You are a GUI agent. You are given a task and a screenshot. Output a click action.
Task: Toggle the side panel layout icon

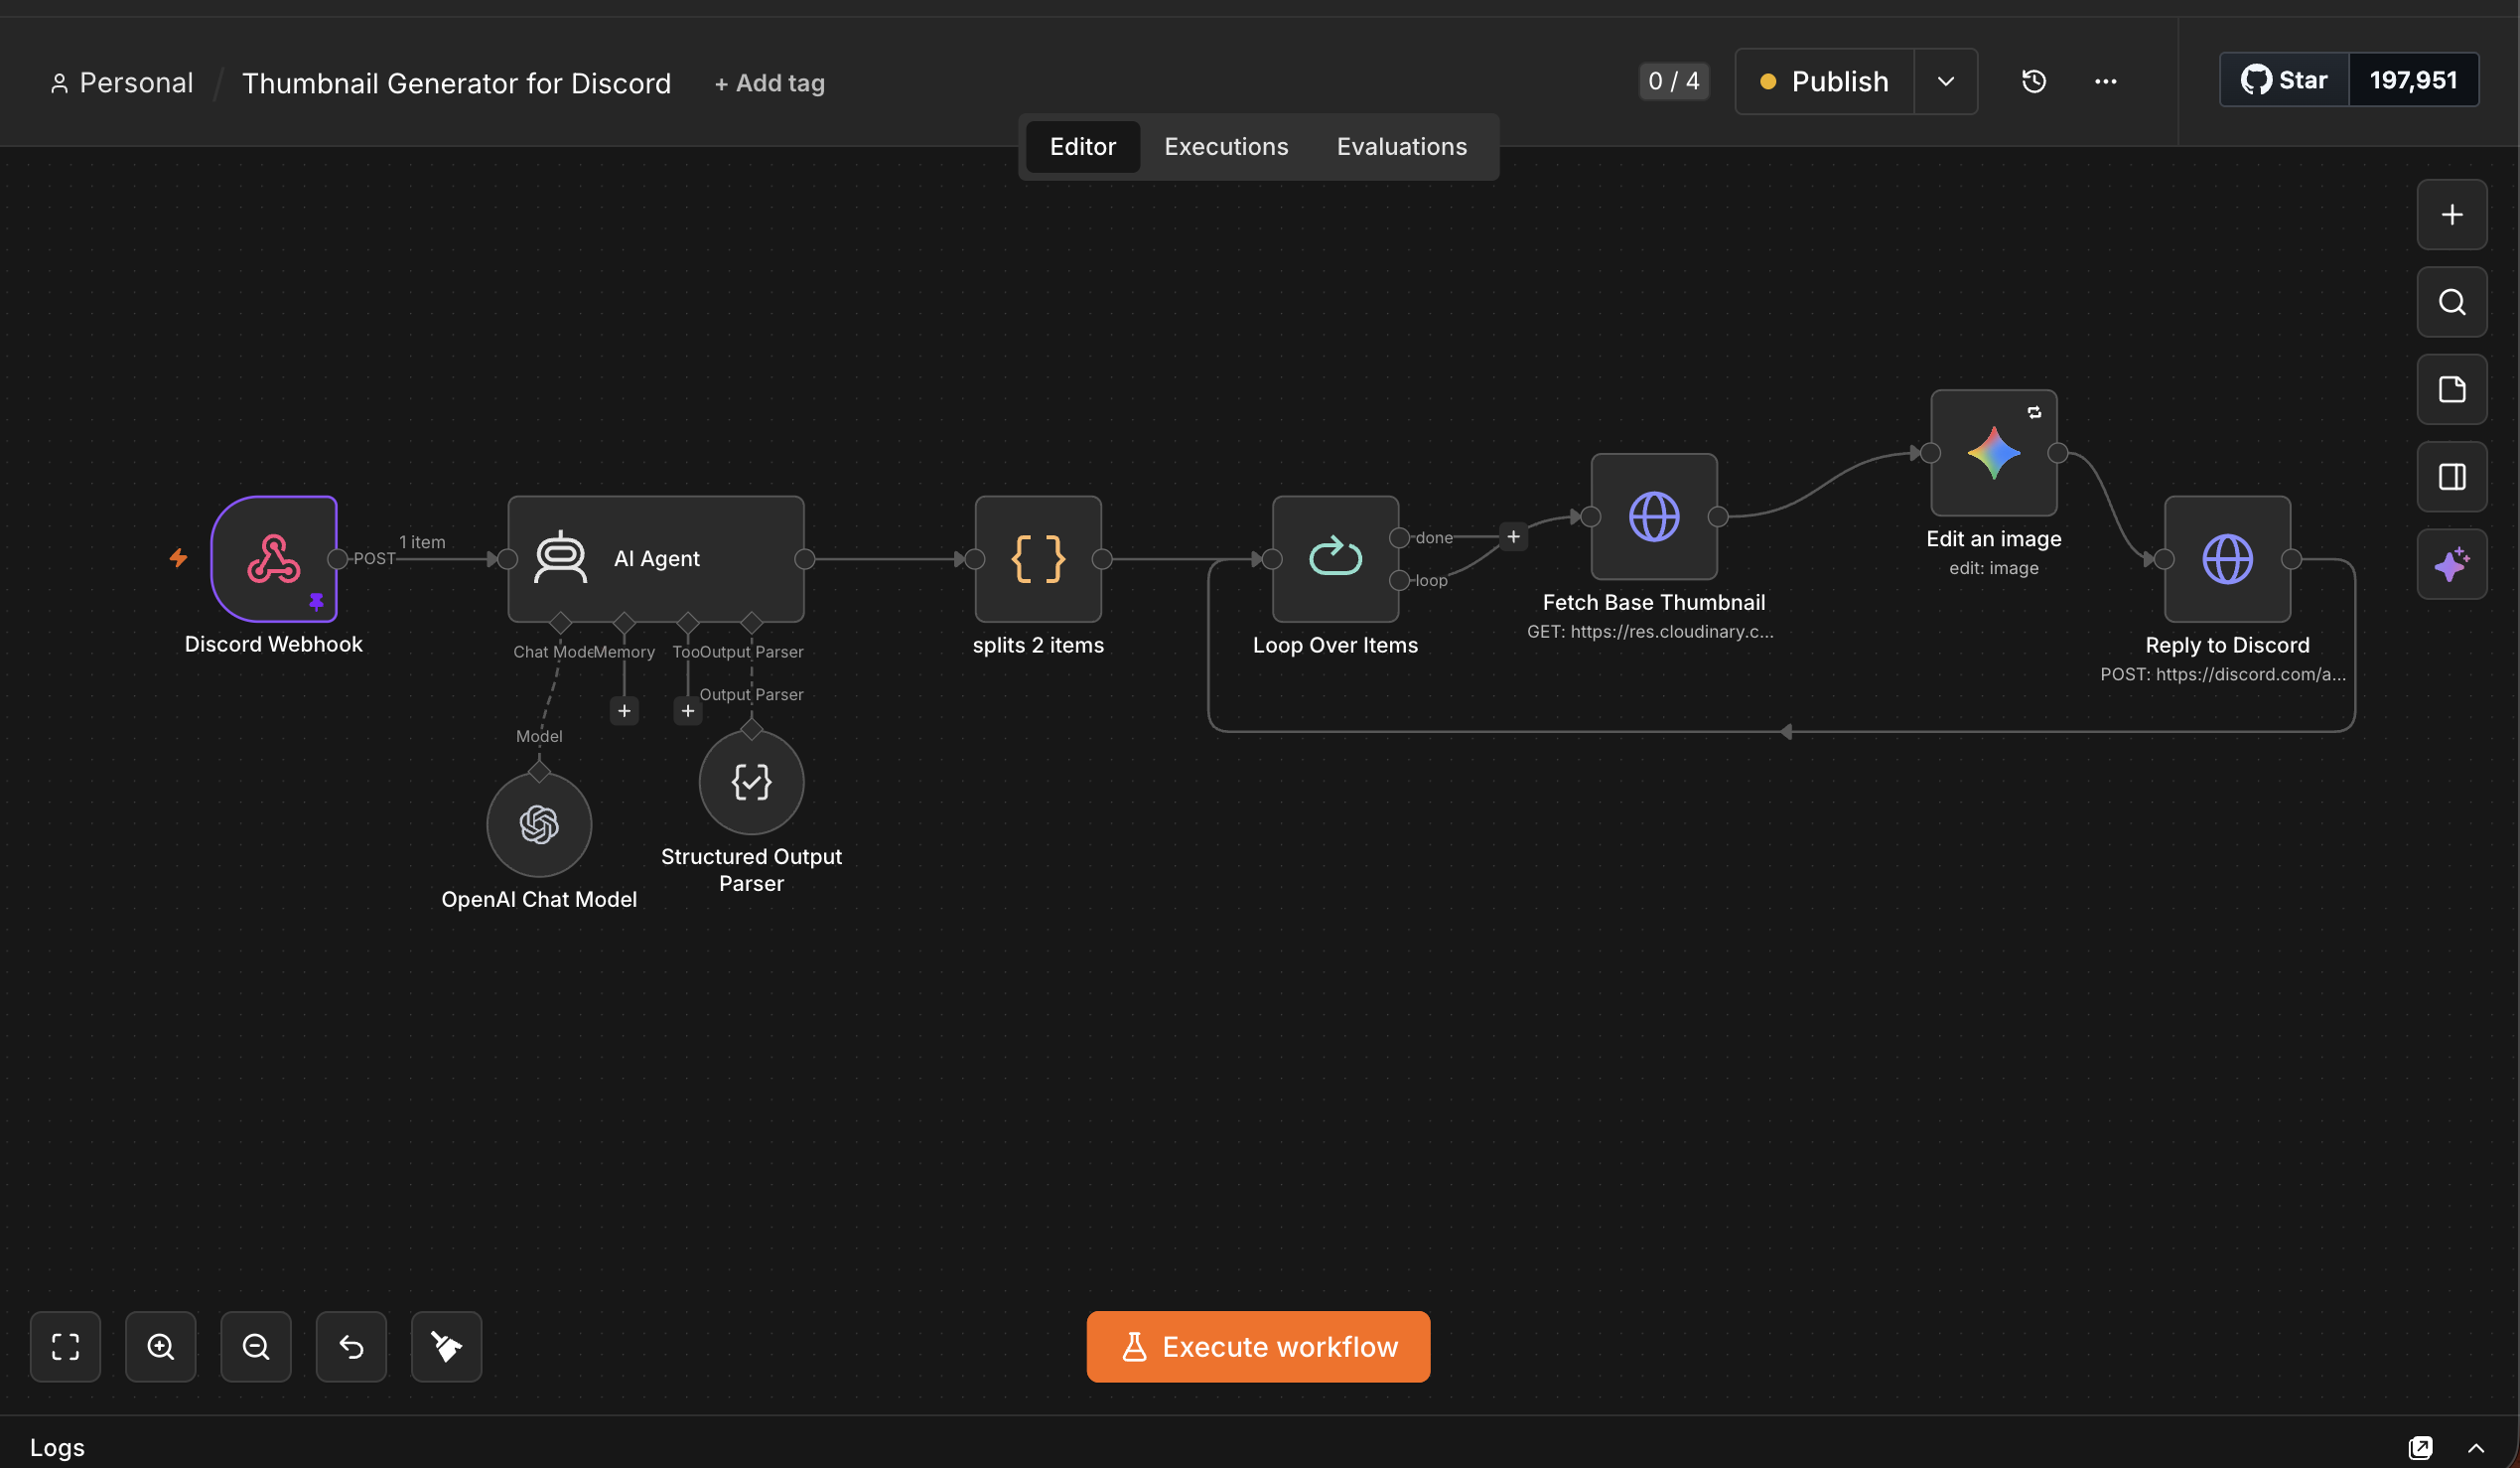(x=2451, y=476)
